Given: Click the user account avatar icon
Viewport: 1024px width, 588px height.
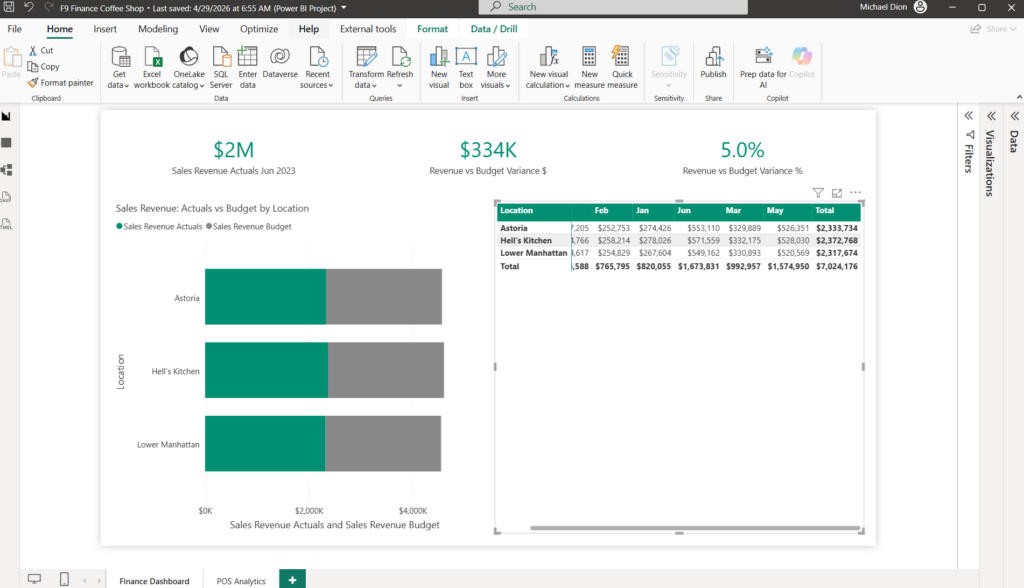Looking at the screenshot, I should (x=920, y=7).
